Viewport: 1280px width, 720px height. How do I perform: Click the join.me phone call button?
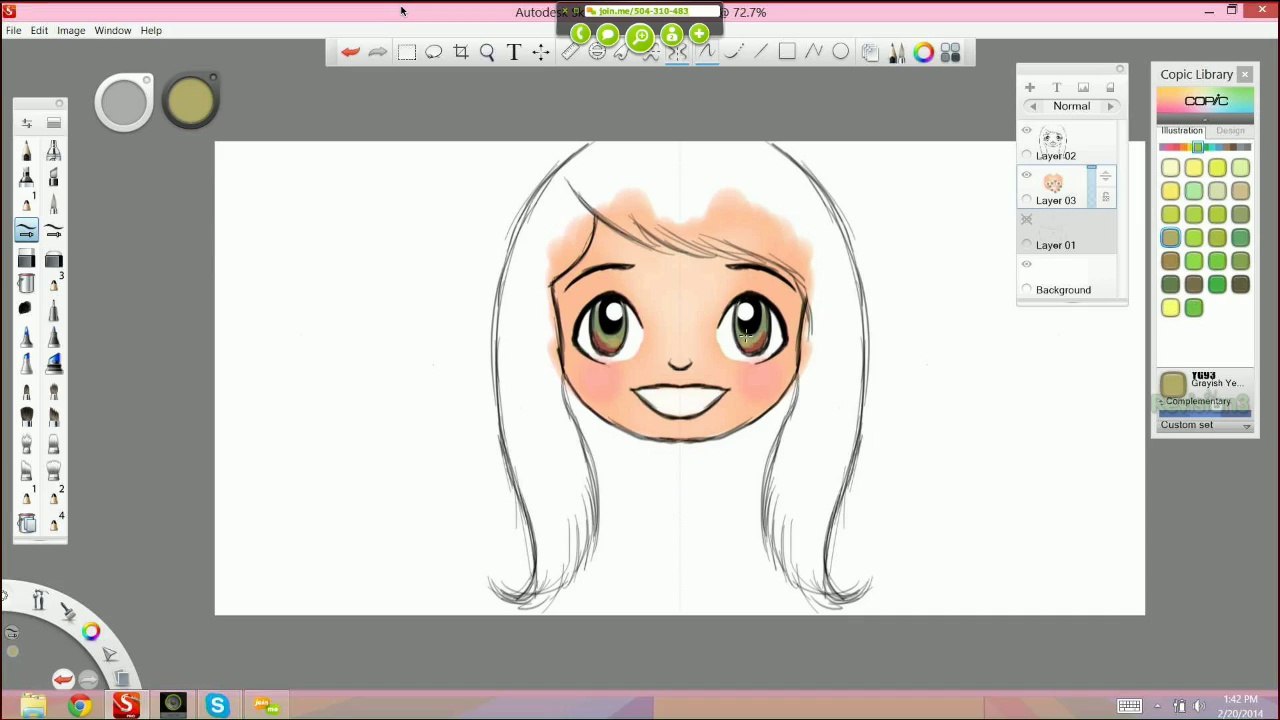point(580,35)
